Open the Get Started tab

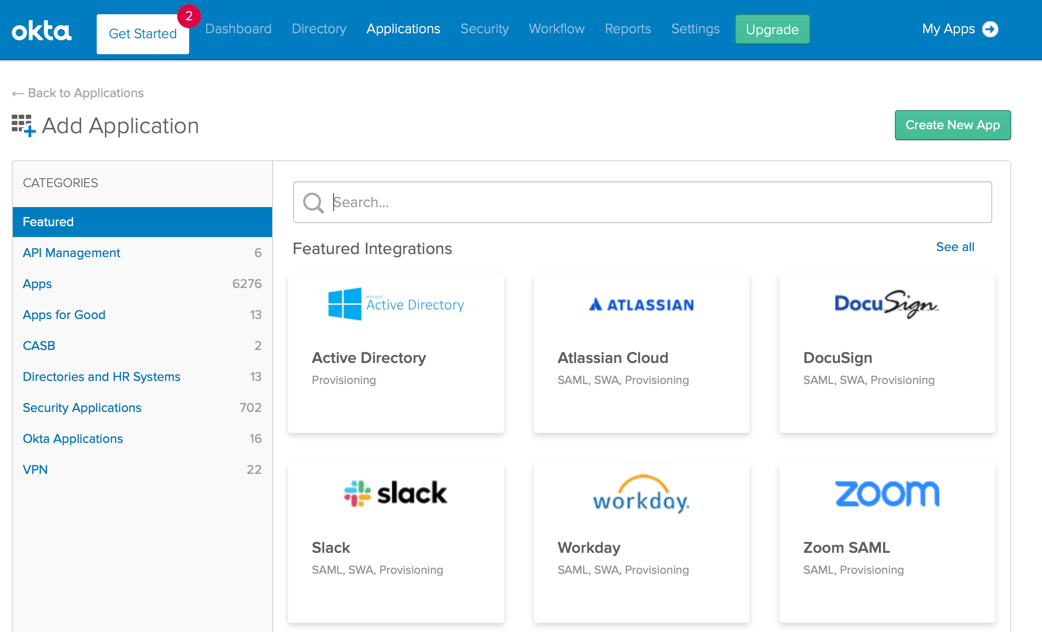tap(142, 34)
